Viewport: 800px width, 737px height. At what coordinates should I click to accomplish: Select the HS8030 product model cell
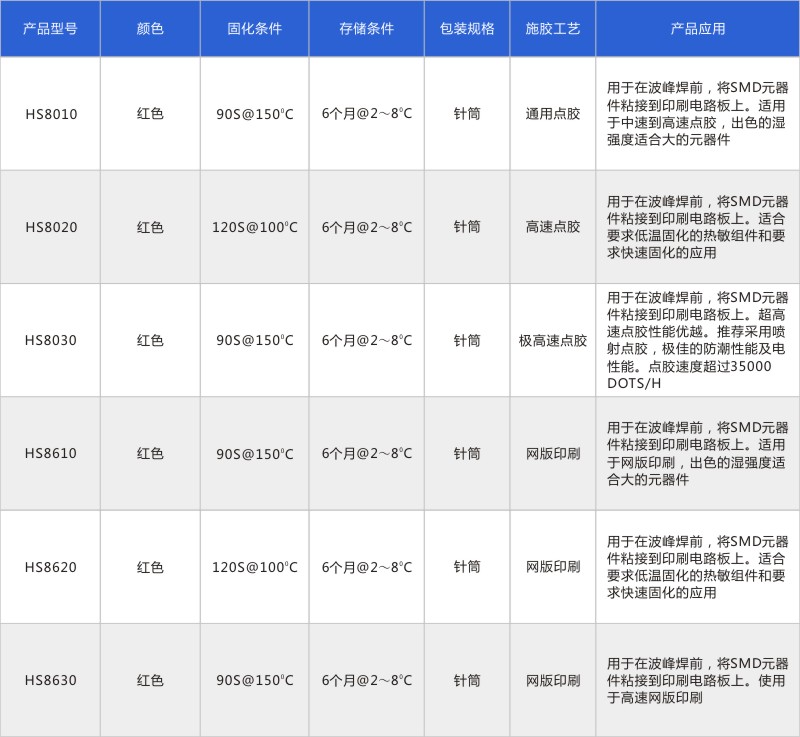click(x=50, y=340)
